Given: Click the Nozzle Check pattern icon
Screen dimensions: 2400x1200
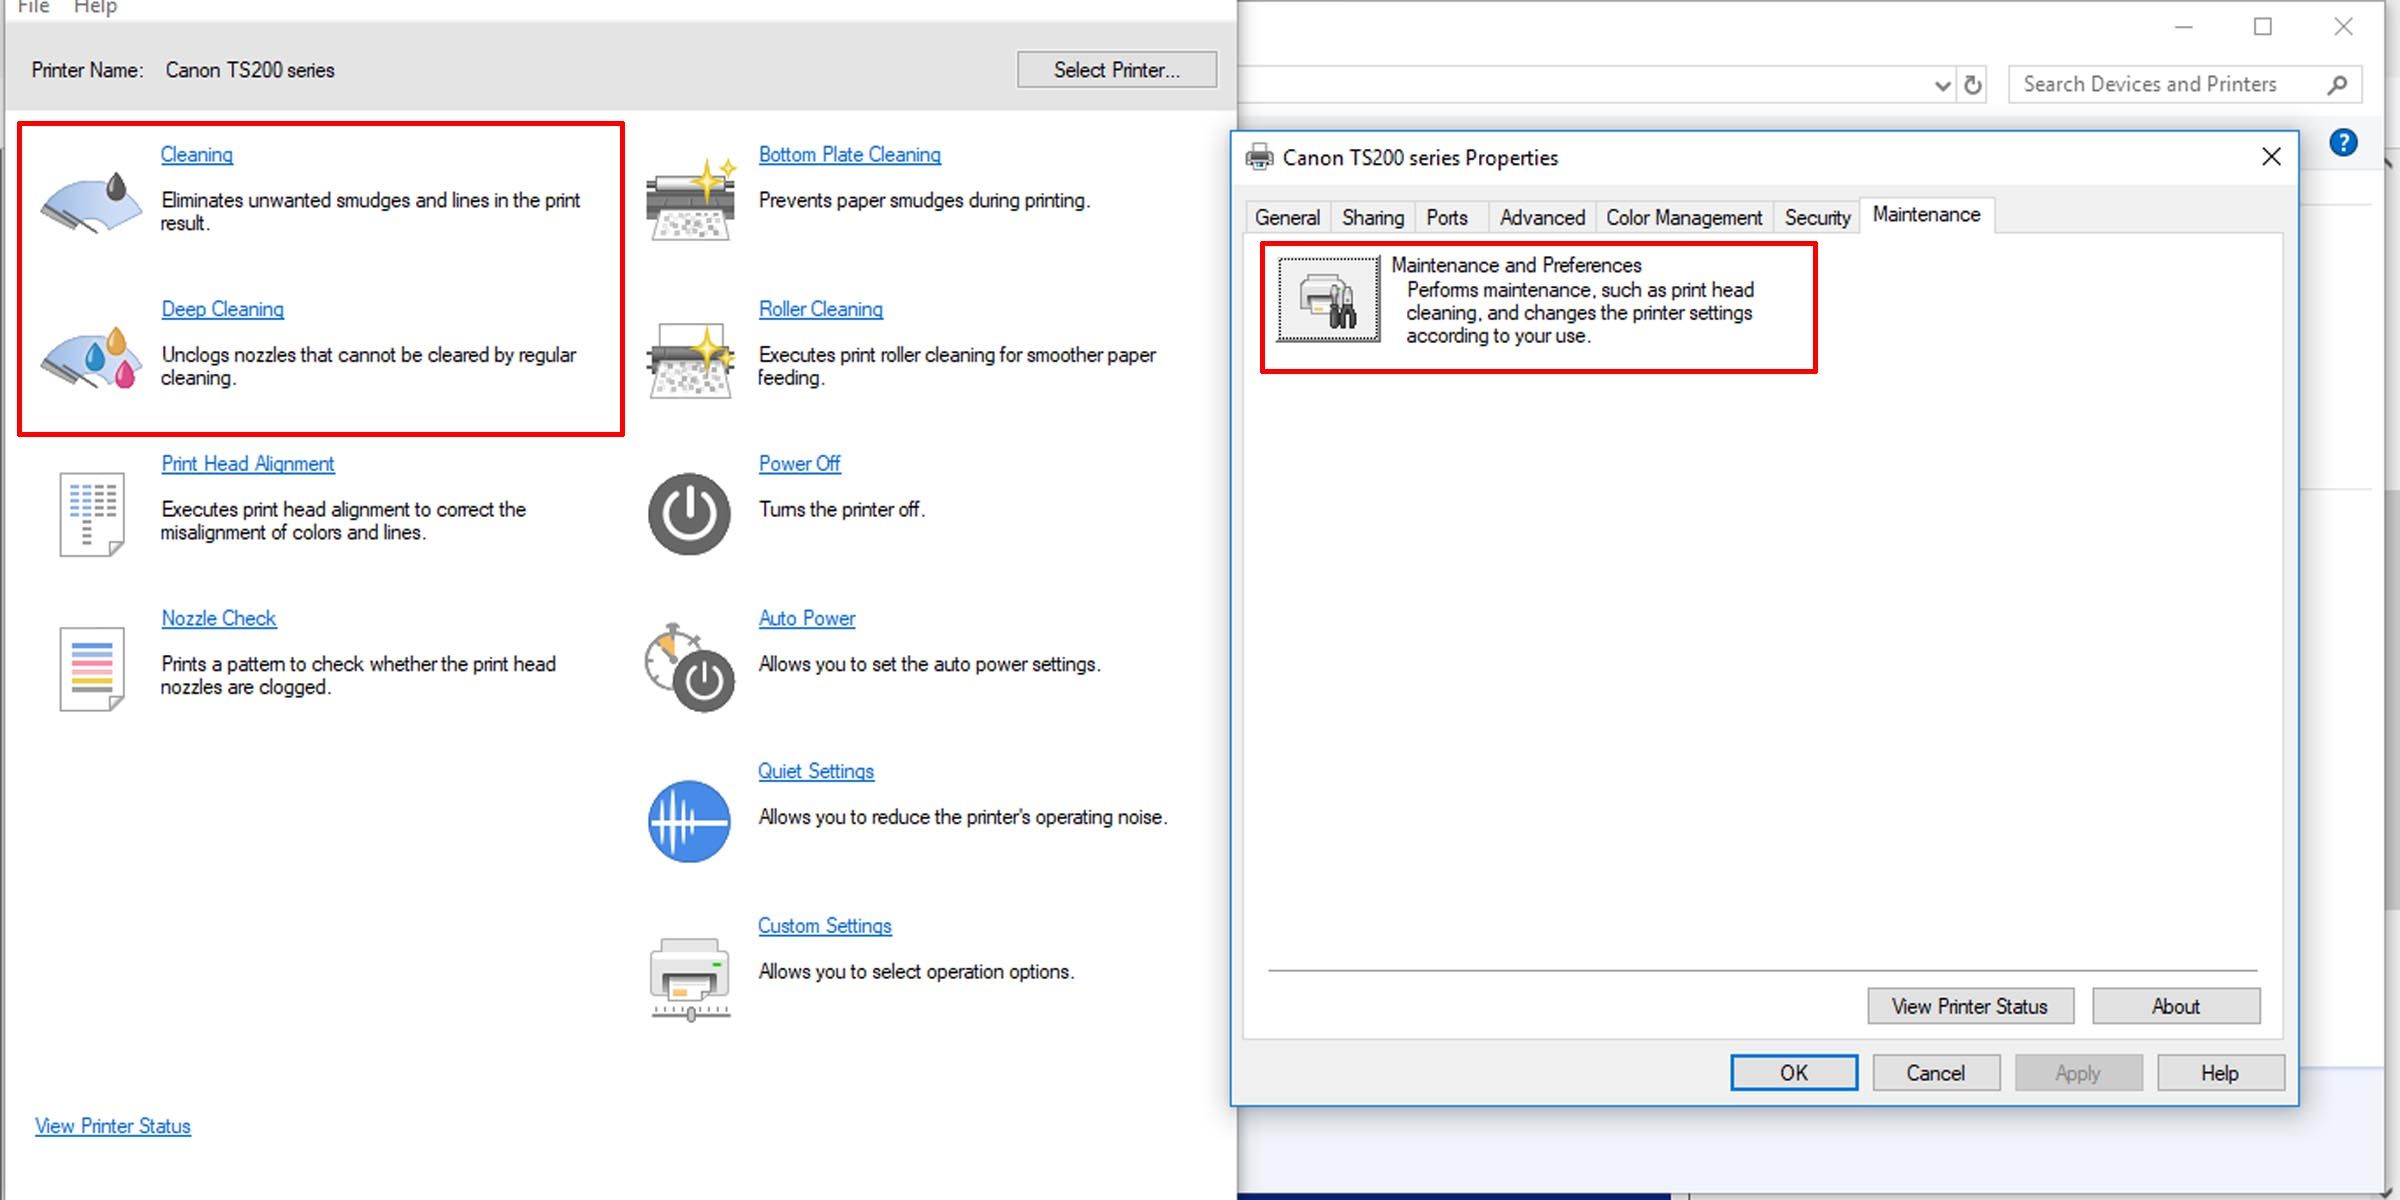Looking at the screenshot, I should (92, 668).
